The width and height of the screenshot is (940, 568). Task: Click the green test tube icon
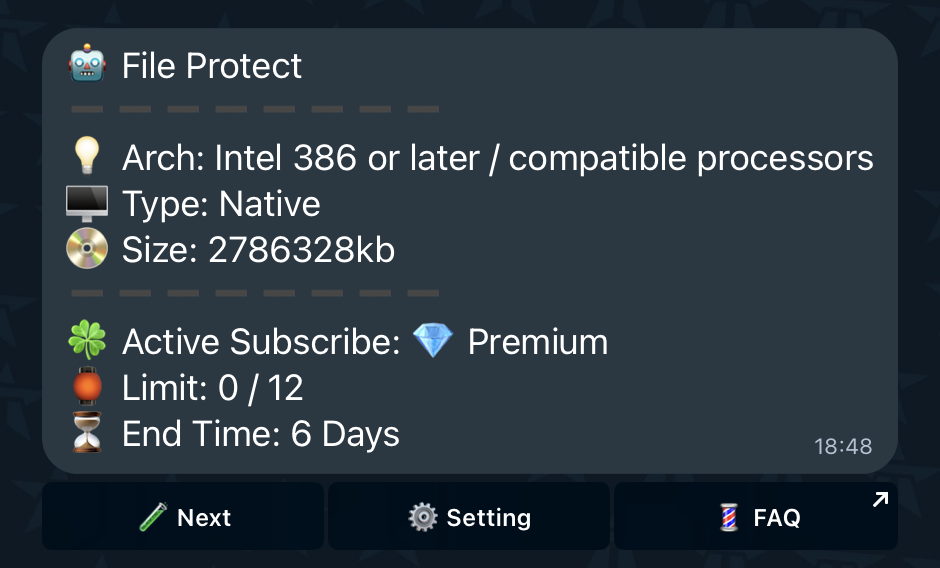153,516
